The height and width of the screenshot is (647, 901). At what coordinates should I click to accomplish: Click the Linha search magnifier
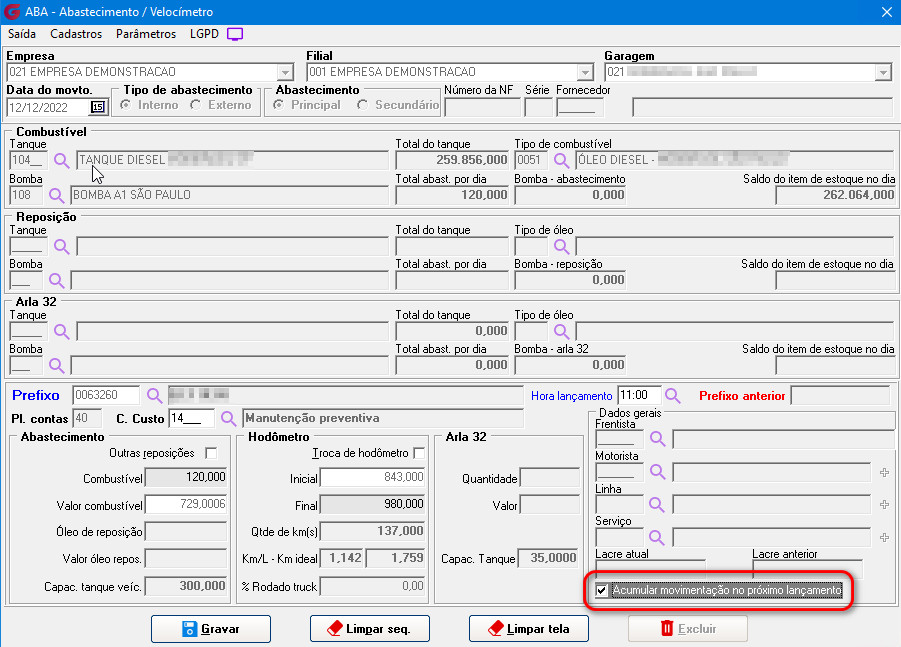coord(656,504)
